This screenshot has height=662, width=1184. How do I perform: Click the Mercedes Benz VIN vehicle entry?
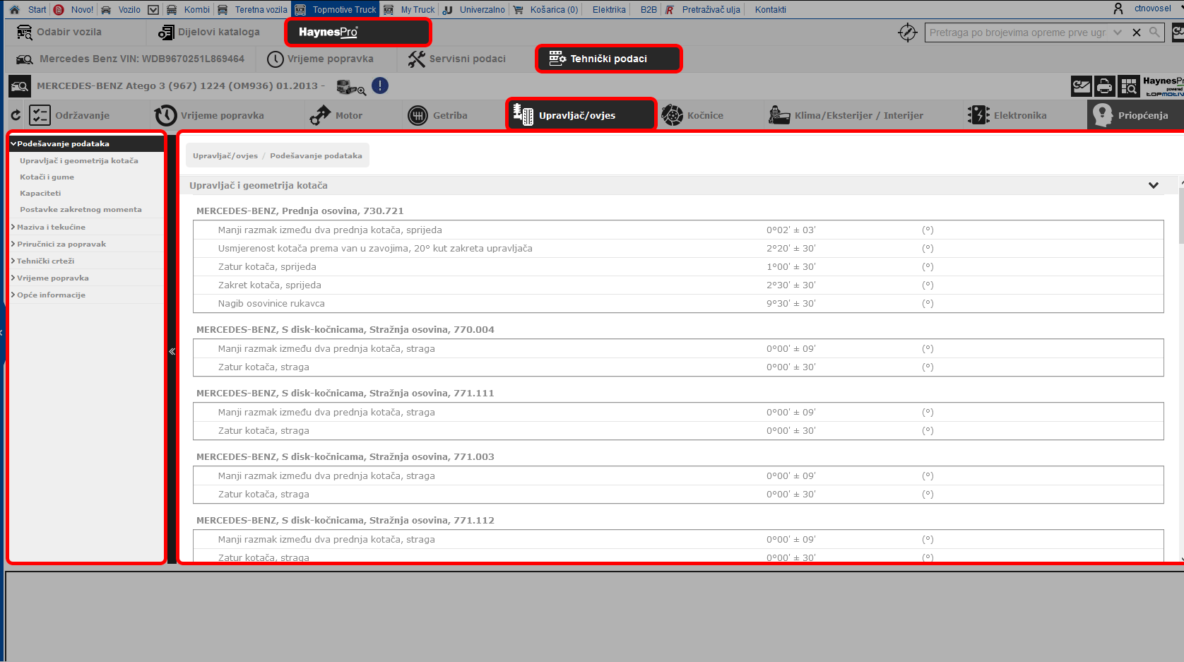tap(130, 59)
